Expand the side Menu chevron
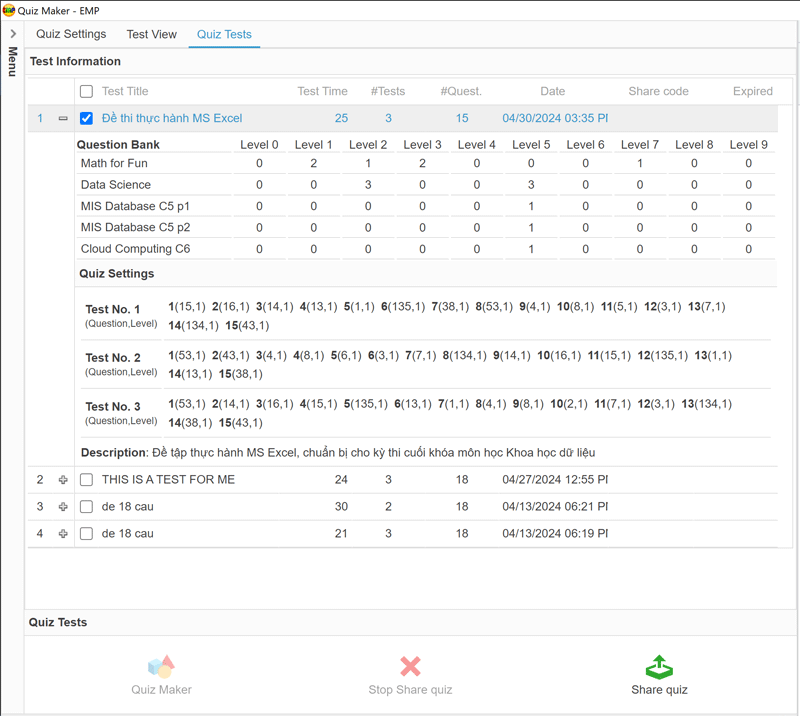Screen dimensions: 800x716 pos(13,34)
